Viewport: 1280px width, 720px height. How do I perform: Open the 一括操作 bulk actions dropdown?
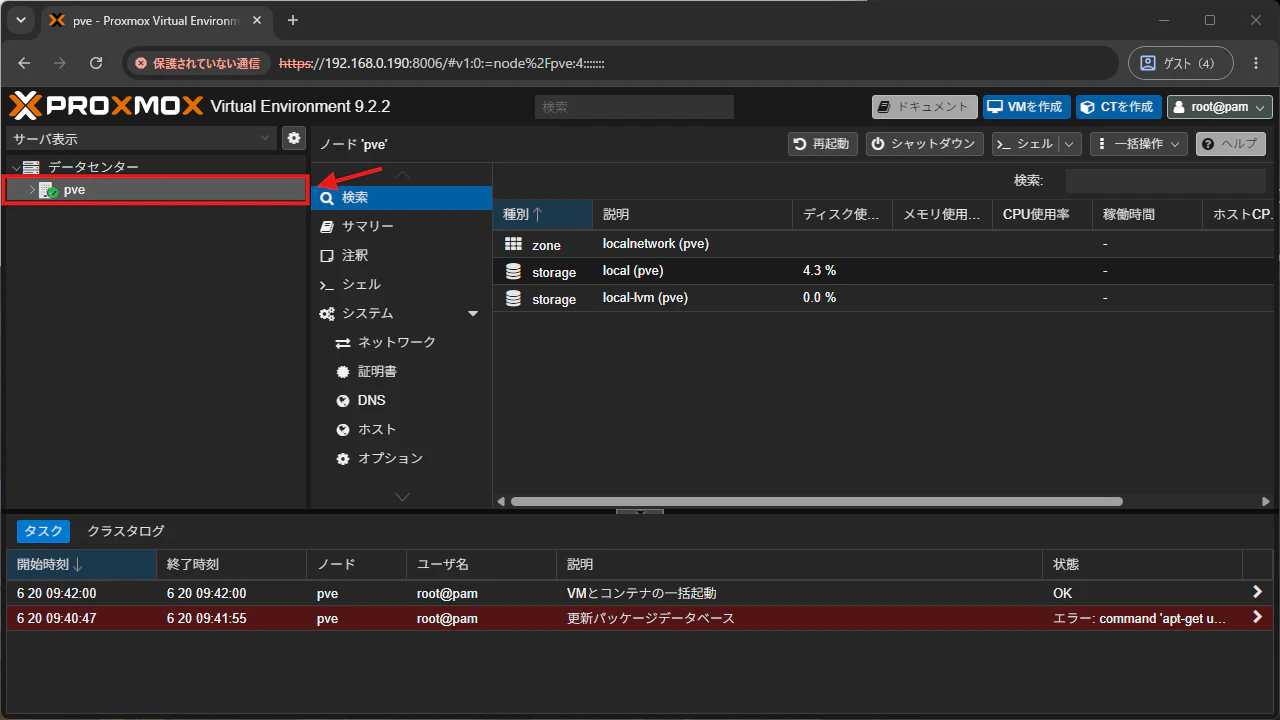click(1138, 144)
